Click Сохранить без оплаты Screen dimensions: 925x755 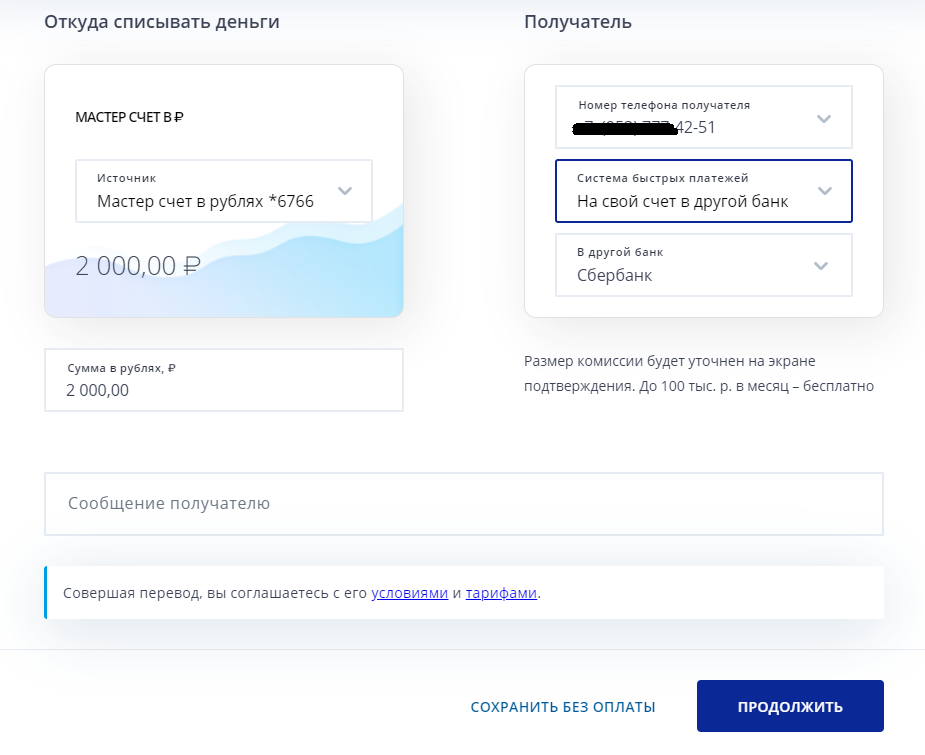tap(563, 707)
